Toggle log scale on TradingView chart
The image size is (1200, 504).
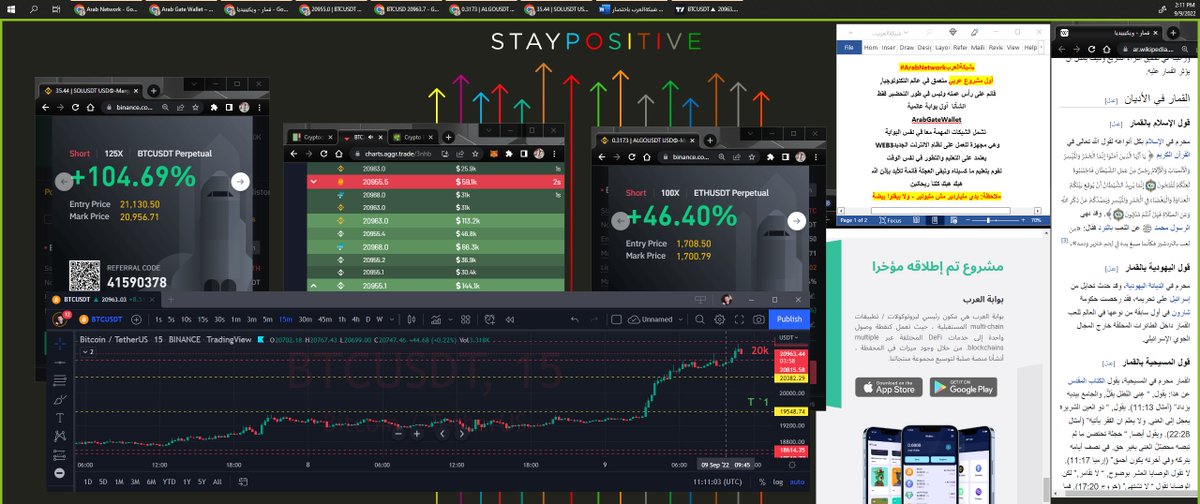click(x=778, y=482)
